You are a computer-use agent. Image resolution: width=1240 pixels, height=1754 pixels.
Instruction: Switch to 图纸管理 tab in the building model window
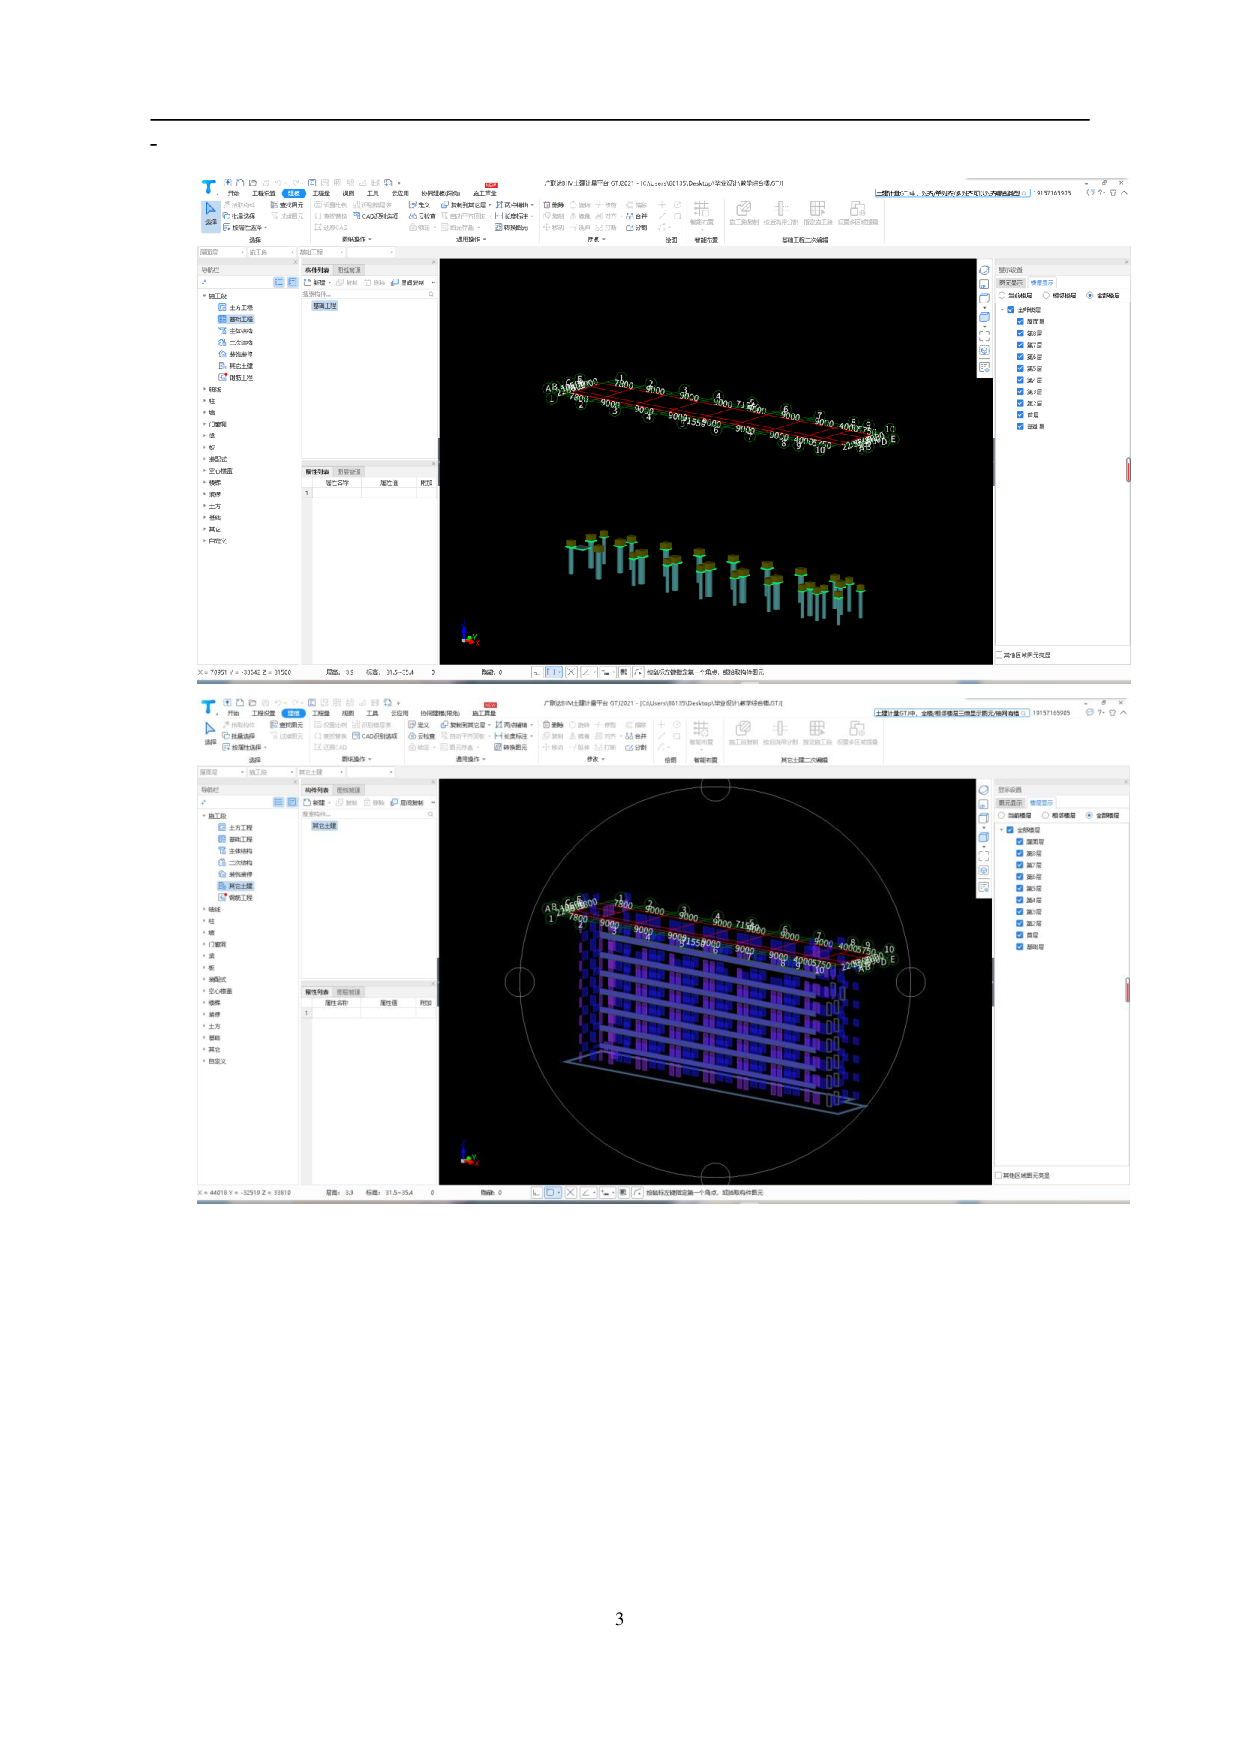348,790
